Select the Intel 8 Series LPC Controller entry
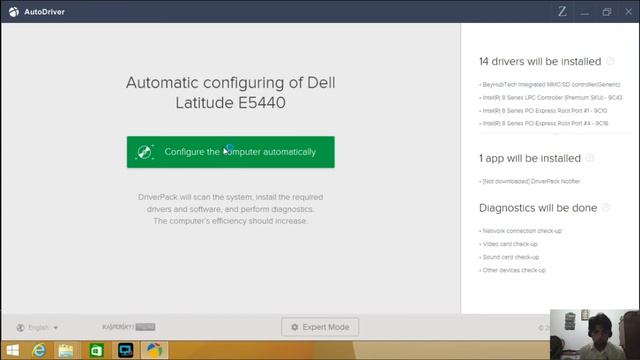 [x=551, y=98]
